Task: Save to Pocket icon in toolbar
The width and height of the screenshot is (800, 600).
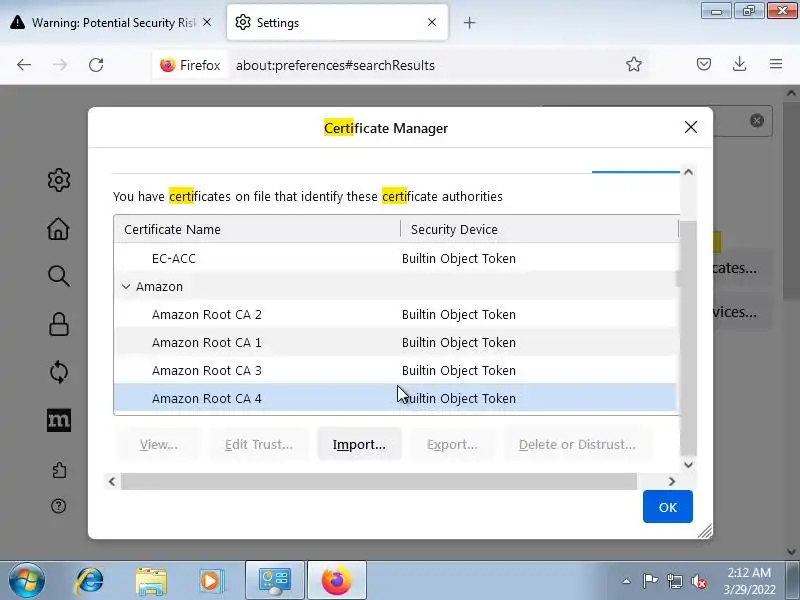Action: point(704,64)
